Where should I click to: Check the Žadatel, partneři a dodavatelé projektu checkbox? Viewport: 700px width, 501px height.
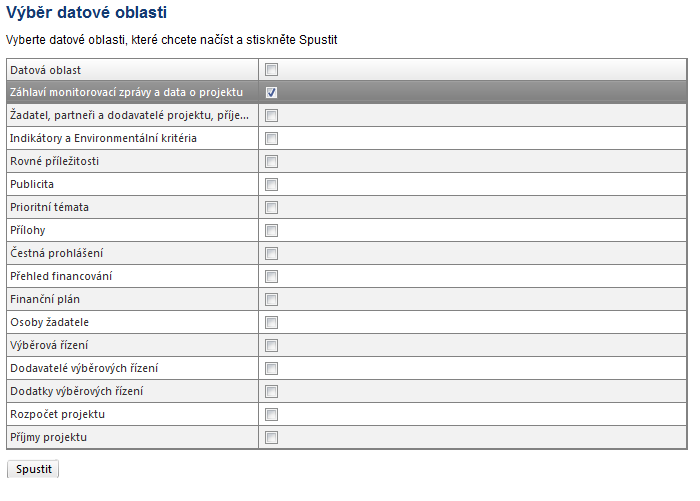coord(271,116)
